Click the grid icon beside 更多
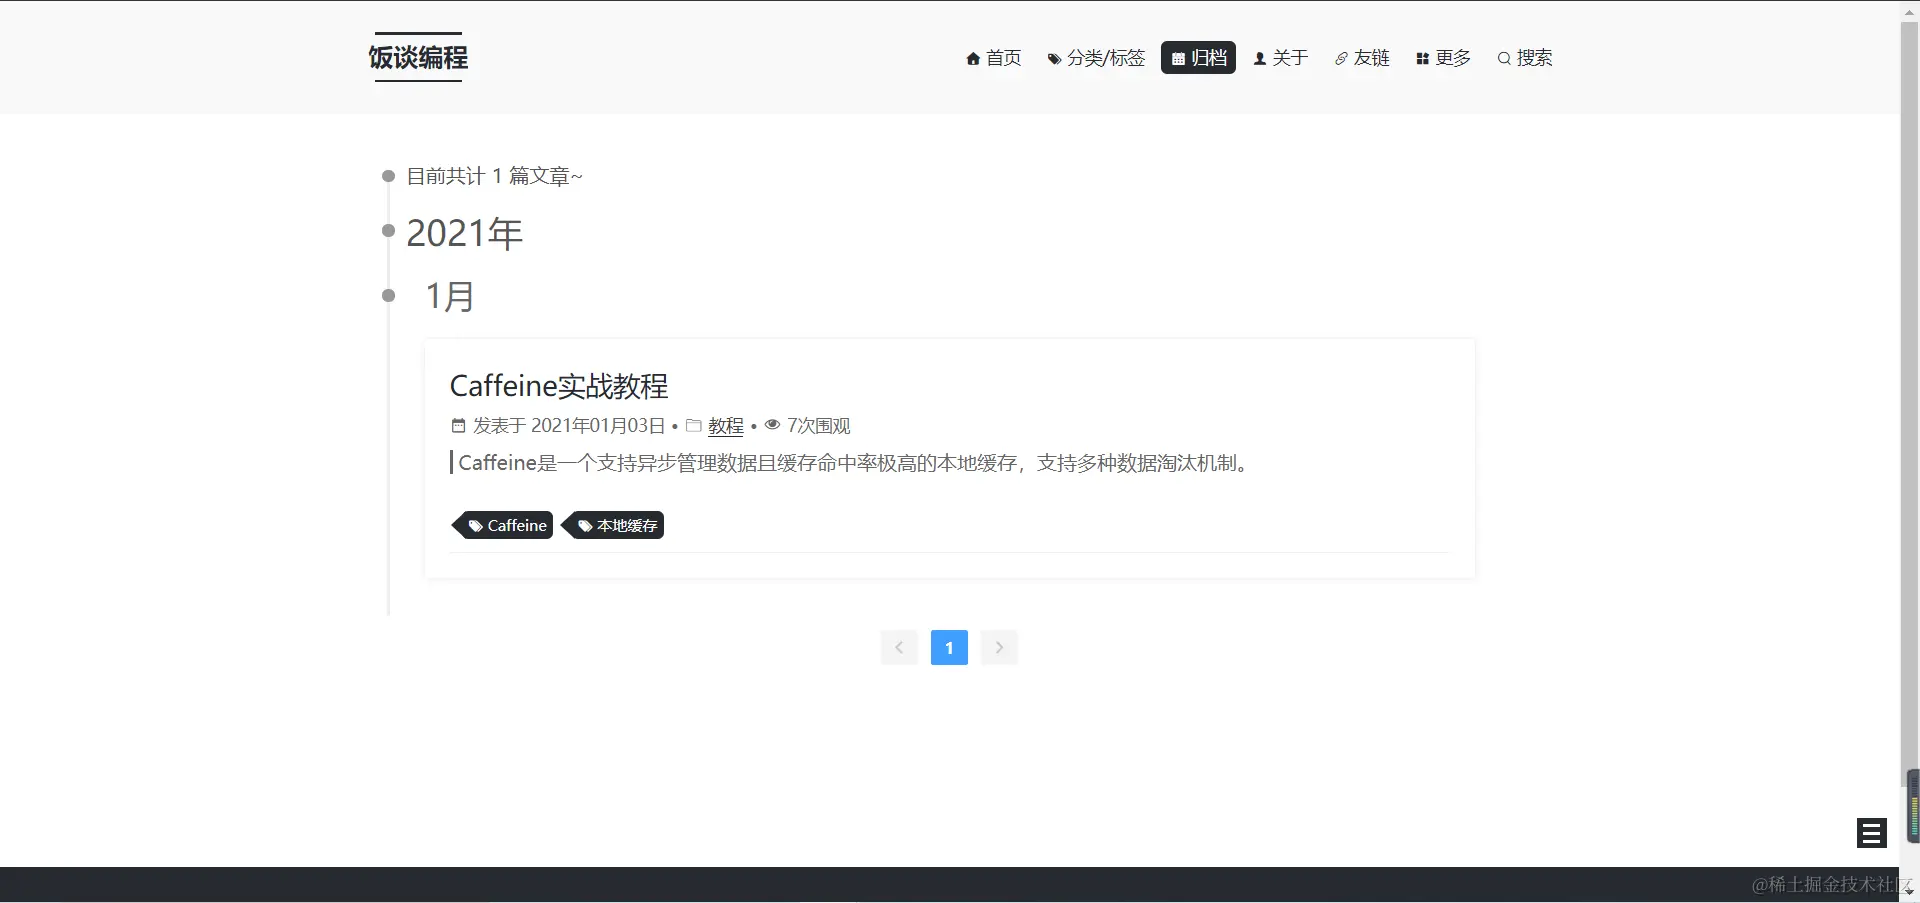Image resolution: width=1920 pixels, height=903 pixels. [1422, 58]
